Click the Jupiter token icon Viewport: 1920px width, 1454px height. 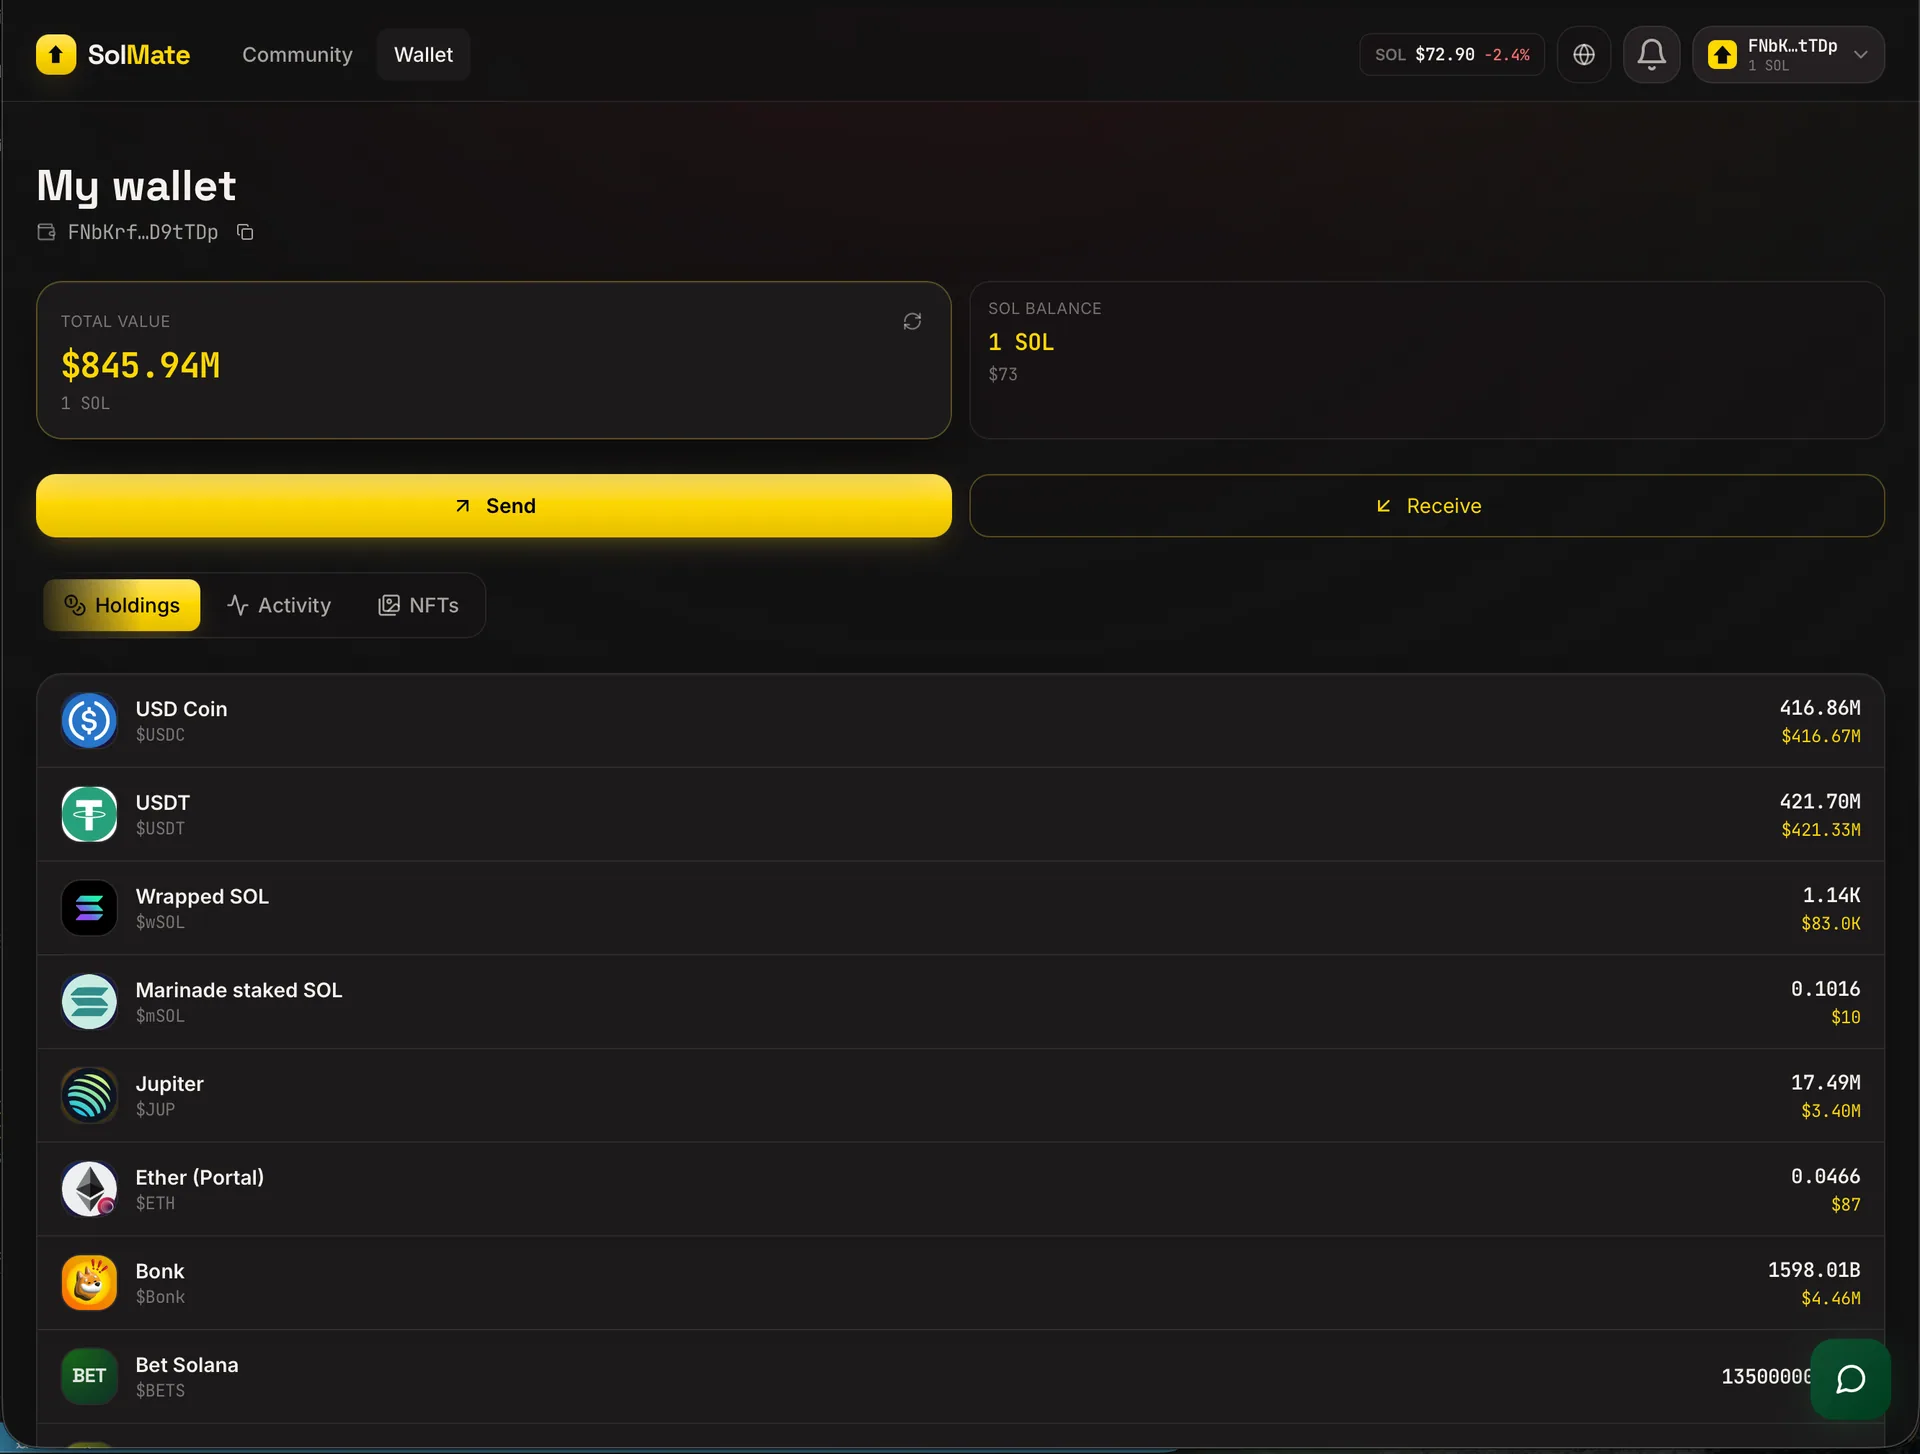tap(89, 1095)
